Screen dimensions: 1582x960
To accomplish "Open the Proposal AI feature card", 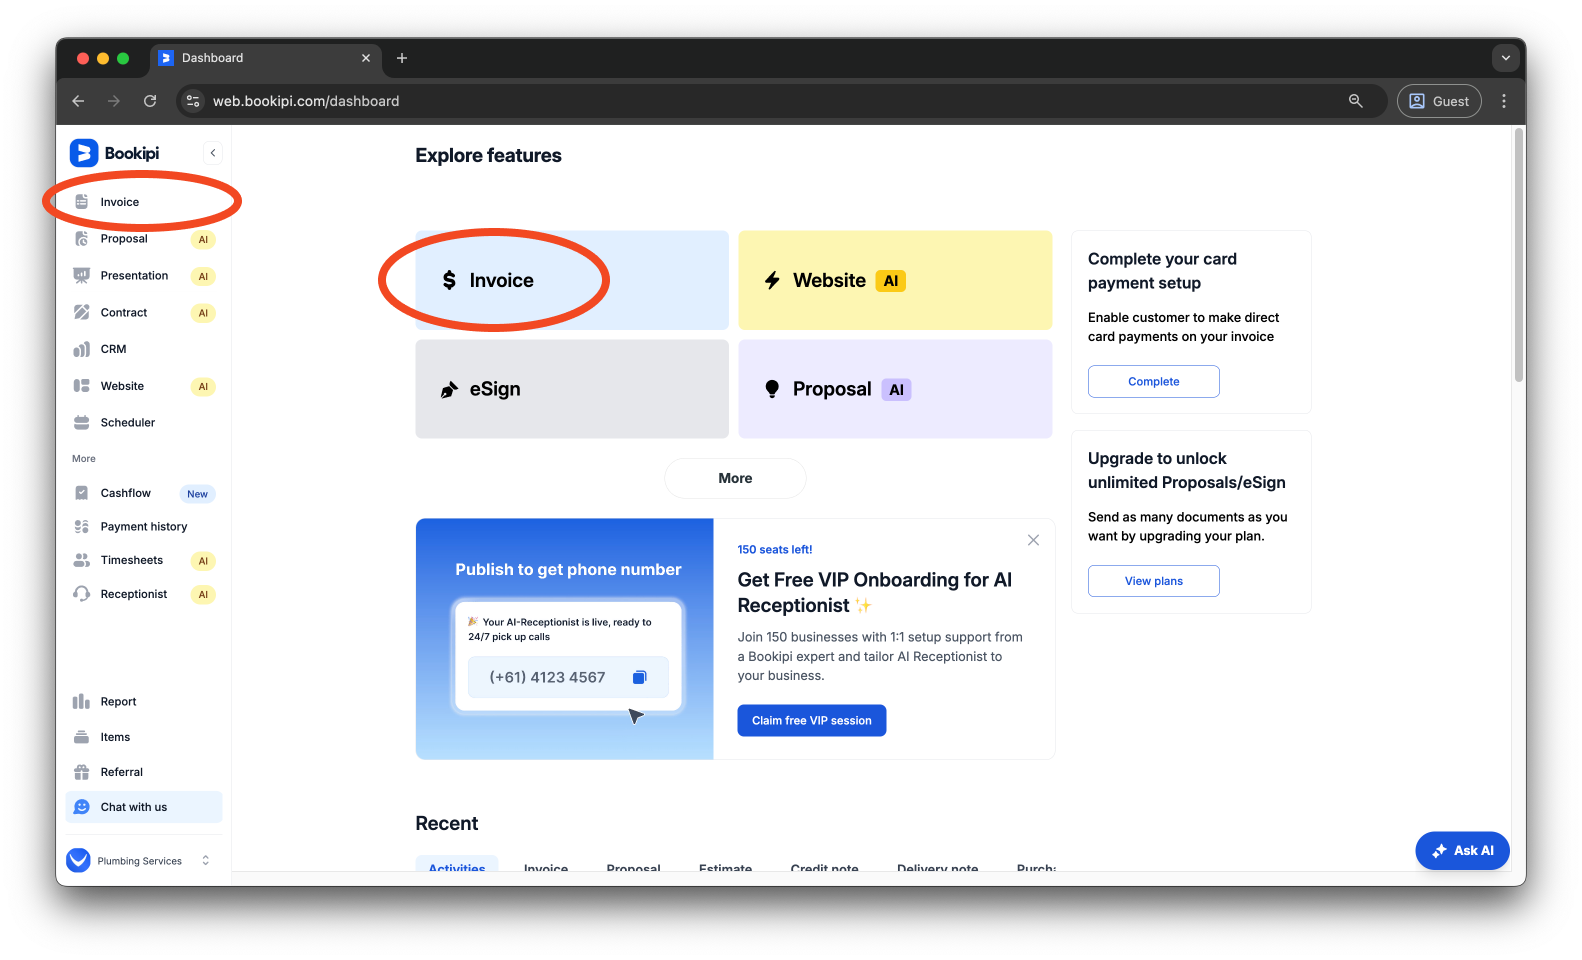I will pos(895,389).
